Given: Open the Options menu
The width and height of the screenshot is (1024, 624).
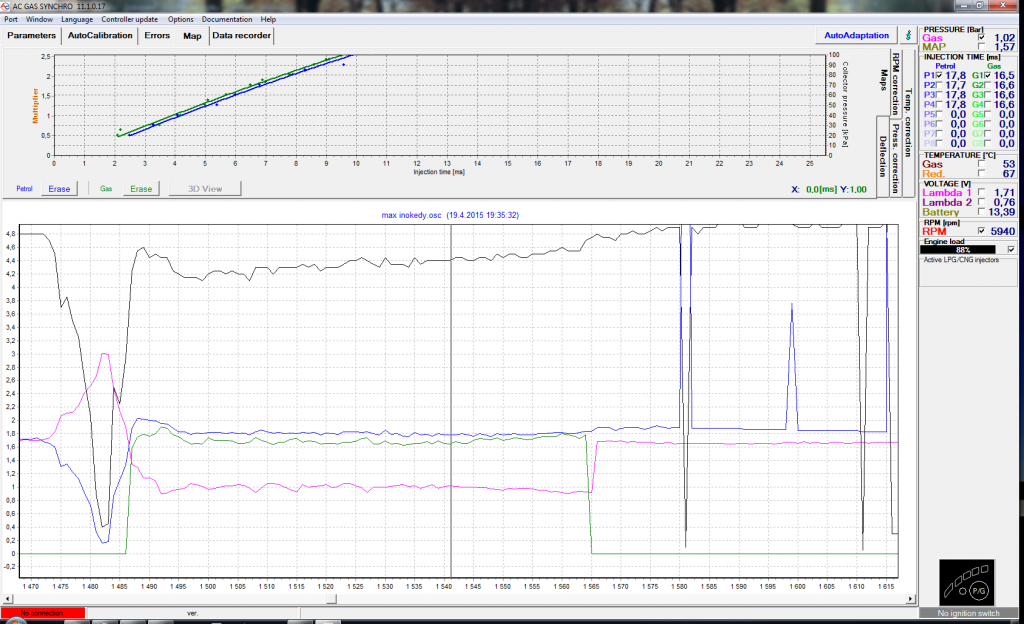Looking at the screenshot, I should [x=181, y=19].
